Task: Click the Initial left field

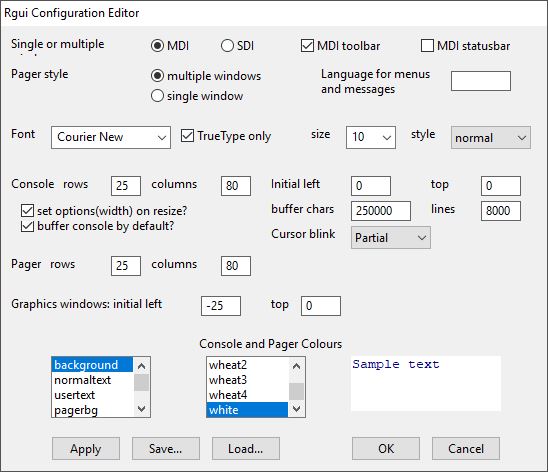Action: [371, 186]
